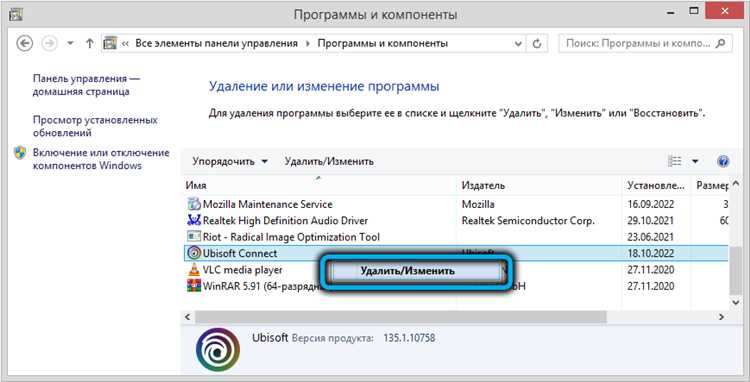Go up one level arrow
The height and width of the screenshot is (382, 750).
tap(89, 44)
